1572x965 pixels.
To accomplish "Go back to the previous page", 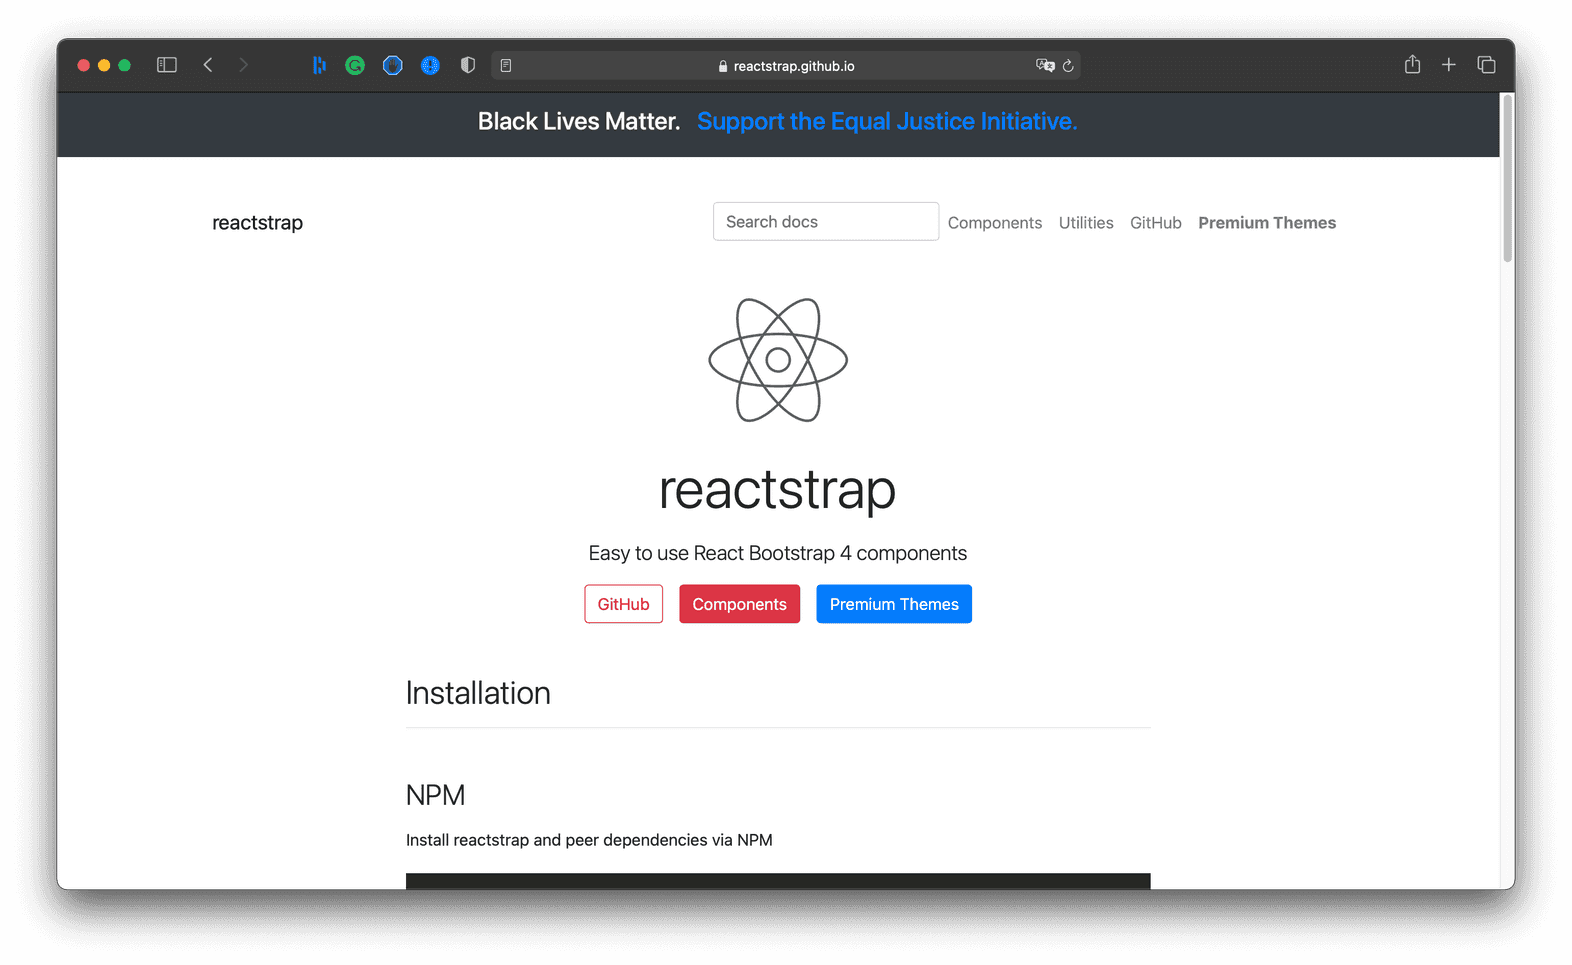I will [208, 65].
